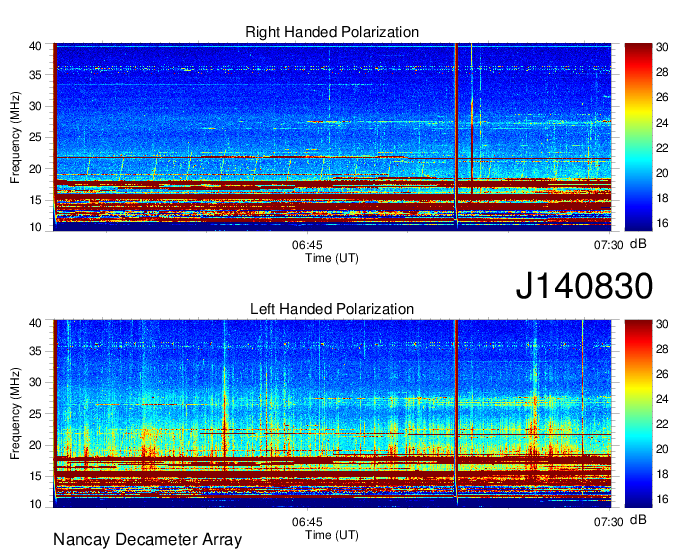This screenshot has height=552, width=680.
Task: Click the 16 dB label on Right Handed color bar
Action: pyautogui.click(x=662, y=223)
